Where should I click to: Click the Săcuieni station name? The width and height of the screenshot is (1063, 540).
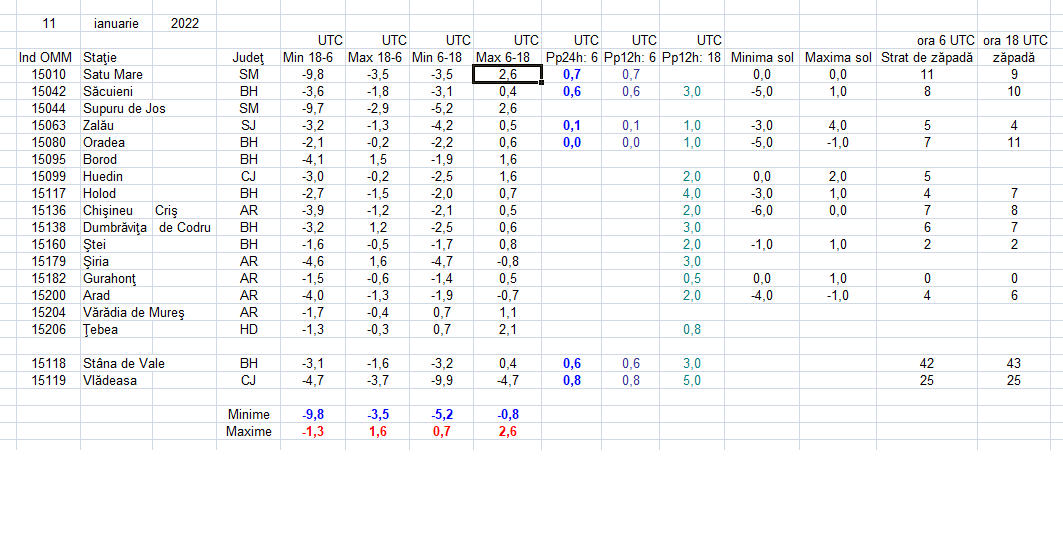pyautogui.click(x=108, y=91)
